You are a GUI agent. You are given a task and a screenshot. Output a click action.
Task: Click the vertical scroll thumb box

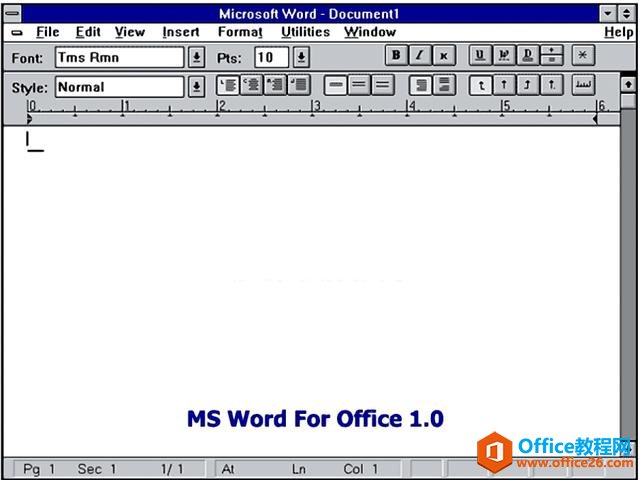pos(628,101)
